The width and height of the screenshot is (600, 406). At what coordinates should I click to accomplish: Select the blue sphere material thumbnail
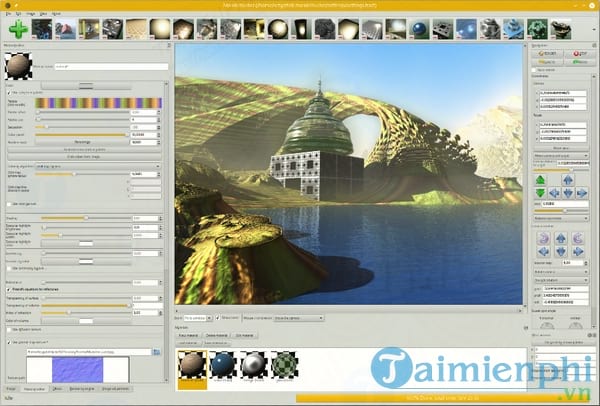224,362
